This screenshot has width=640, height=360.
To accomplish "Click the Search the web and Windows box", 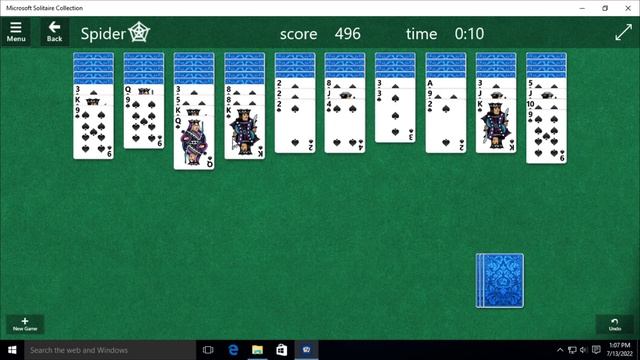I will pyautogui.click(x=110, y=350).
